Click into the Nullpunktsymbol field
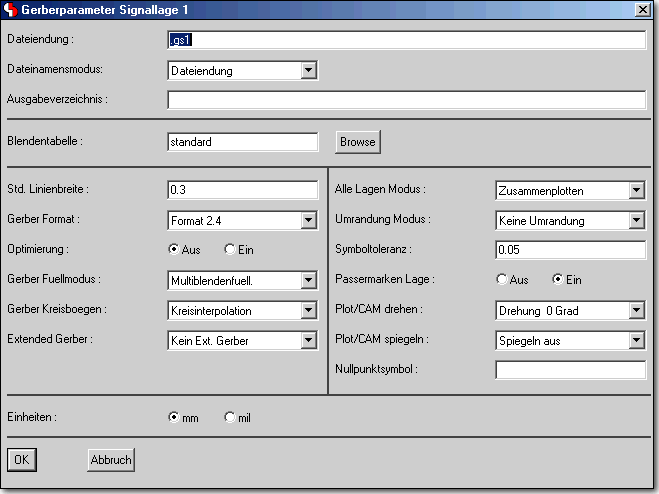 [570, 371]
